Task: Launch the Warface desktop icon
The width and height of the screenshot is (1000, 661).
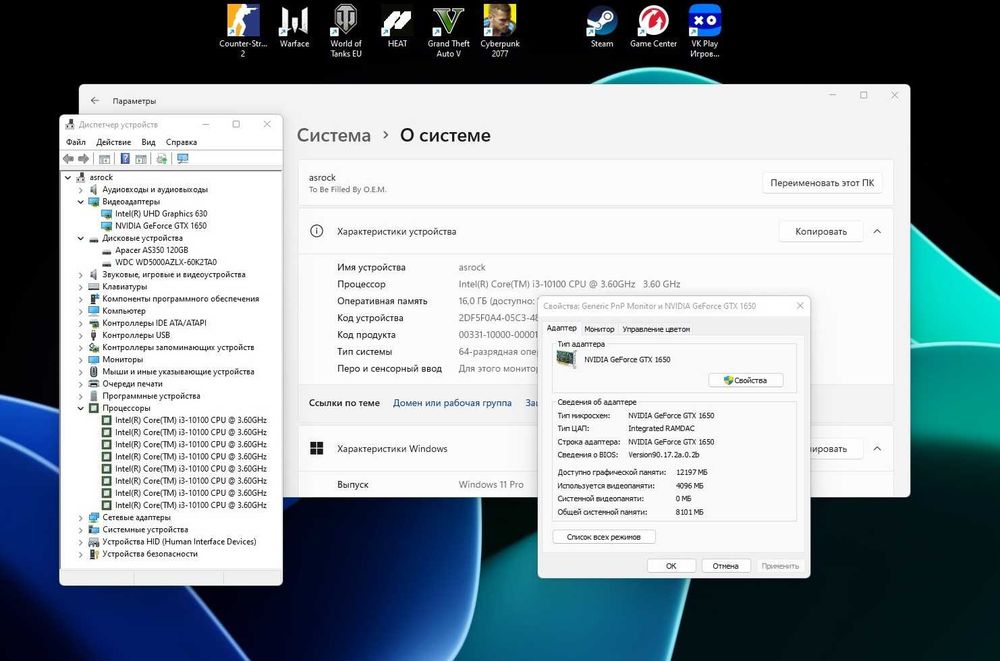Action: pos(294,26)
